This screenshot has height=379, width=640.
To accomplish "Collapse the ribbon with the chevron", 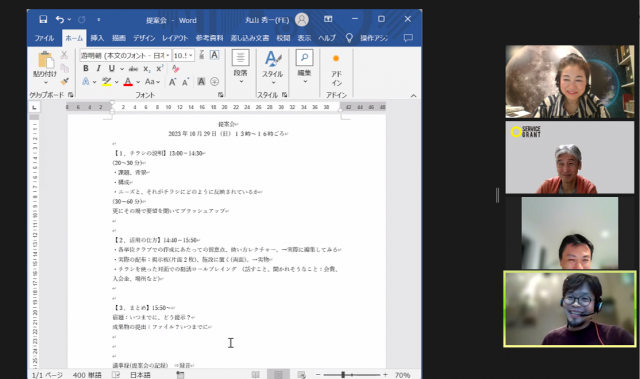I will click(x=413, y=95).
